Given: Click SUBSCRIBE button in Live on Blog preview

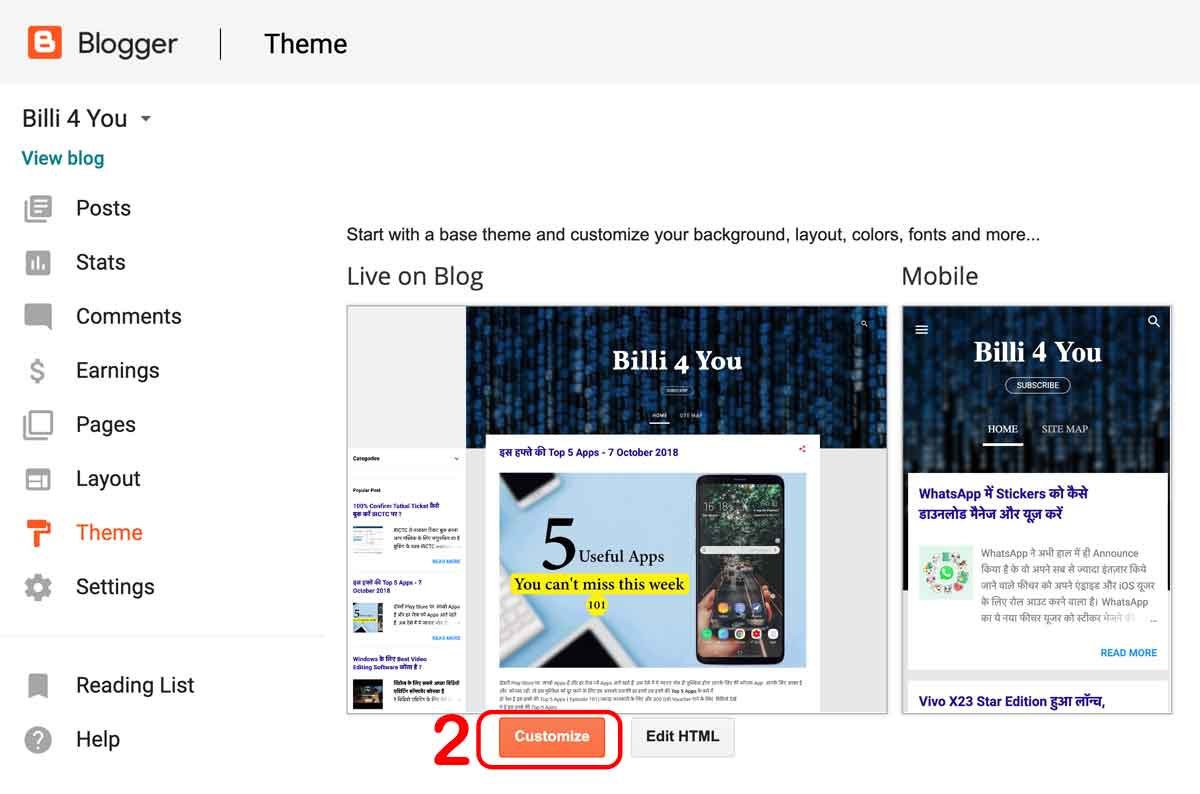Looking at the screenshot, I should point(677,391).
